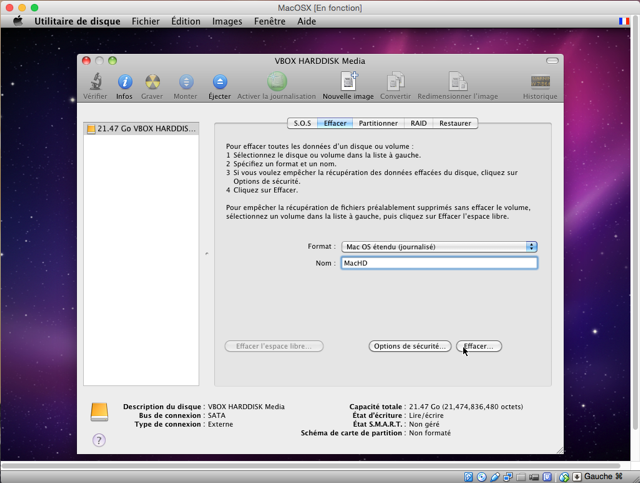Open Options de sécurité... dialog
This screenshot has height=483, width=640.
click(410, 346)
